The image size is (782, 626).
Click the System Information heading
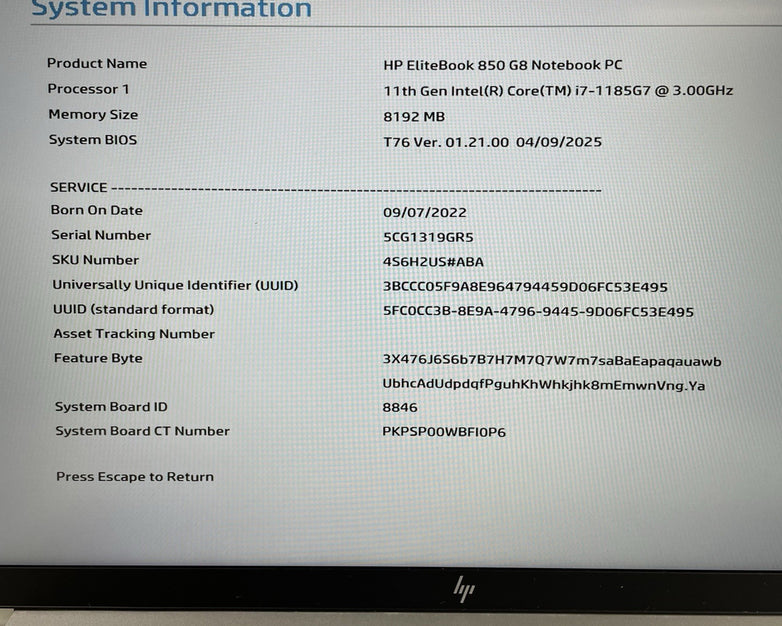[172, 9]
